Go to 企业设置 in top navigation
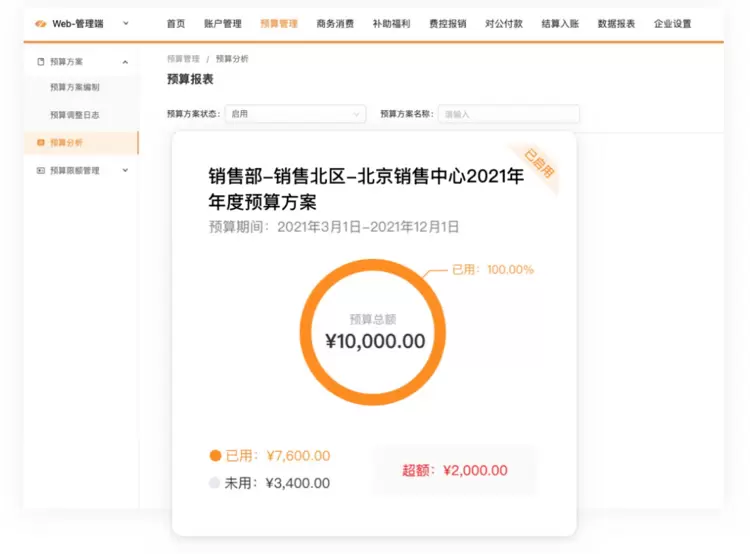 coord(672,23)
